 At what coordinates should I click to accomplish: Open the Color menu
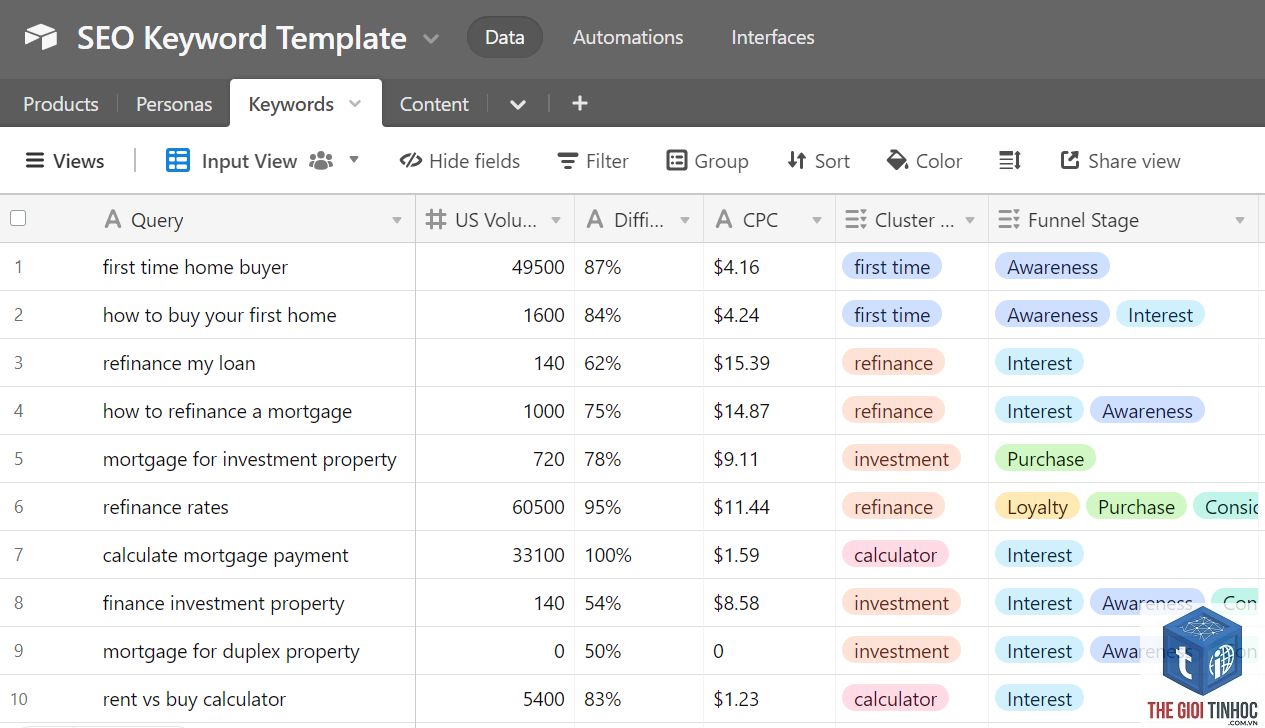tap(924, 161)
